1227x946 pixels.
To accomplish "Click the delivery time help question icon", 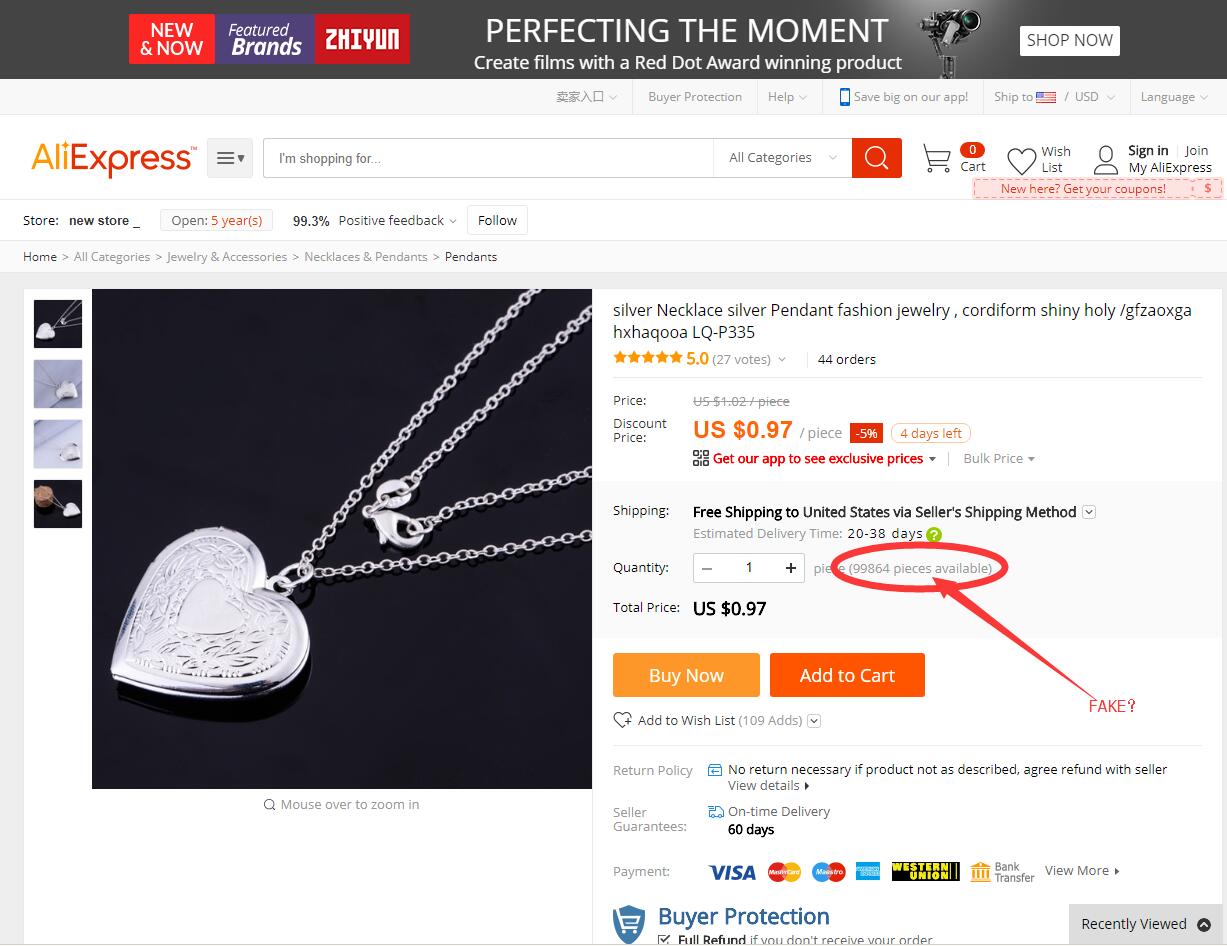I will [934, 534].
